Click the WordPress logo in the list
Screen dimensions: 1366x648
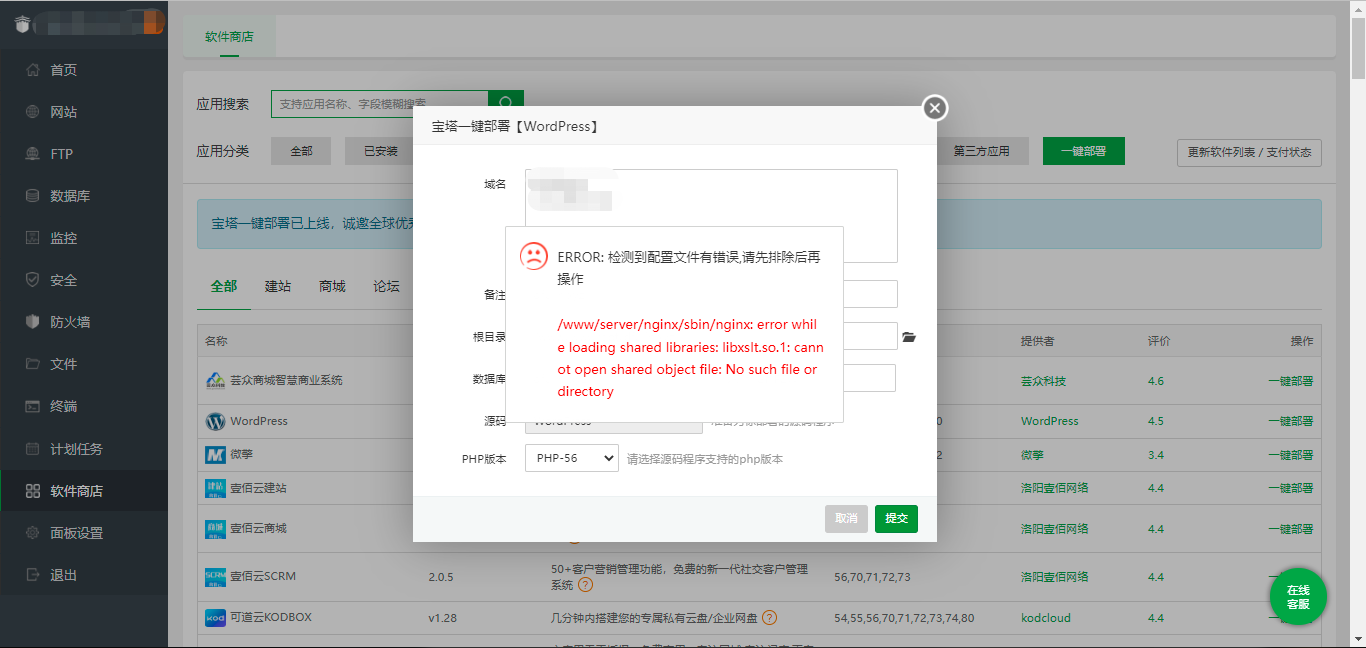coord(215,422)
